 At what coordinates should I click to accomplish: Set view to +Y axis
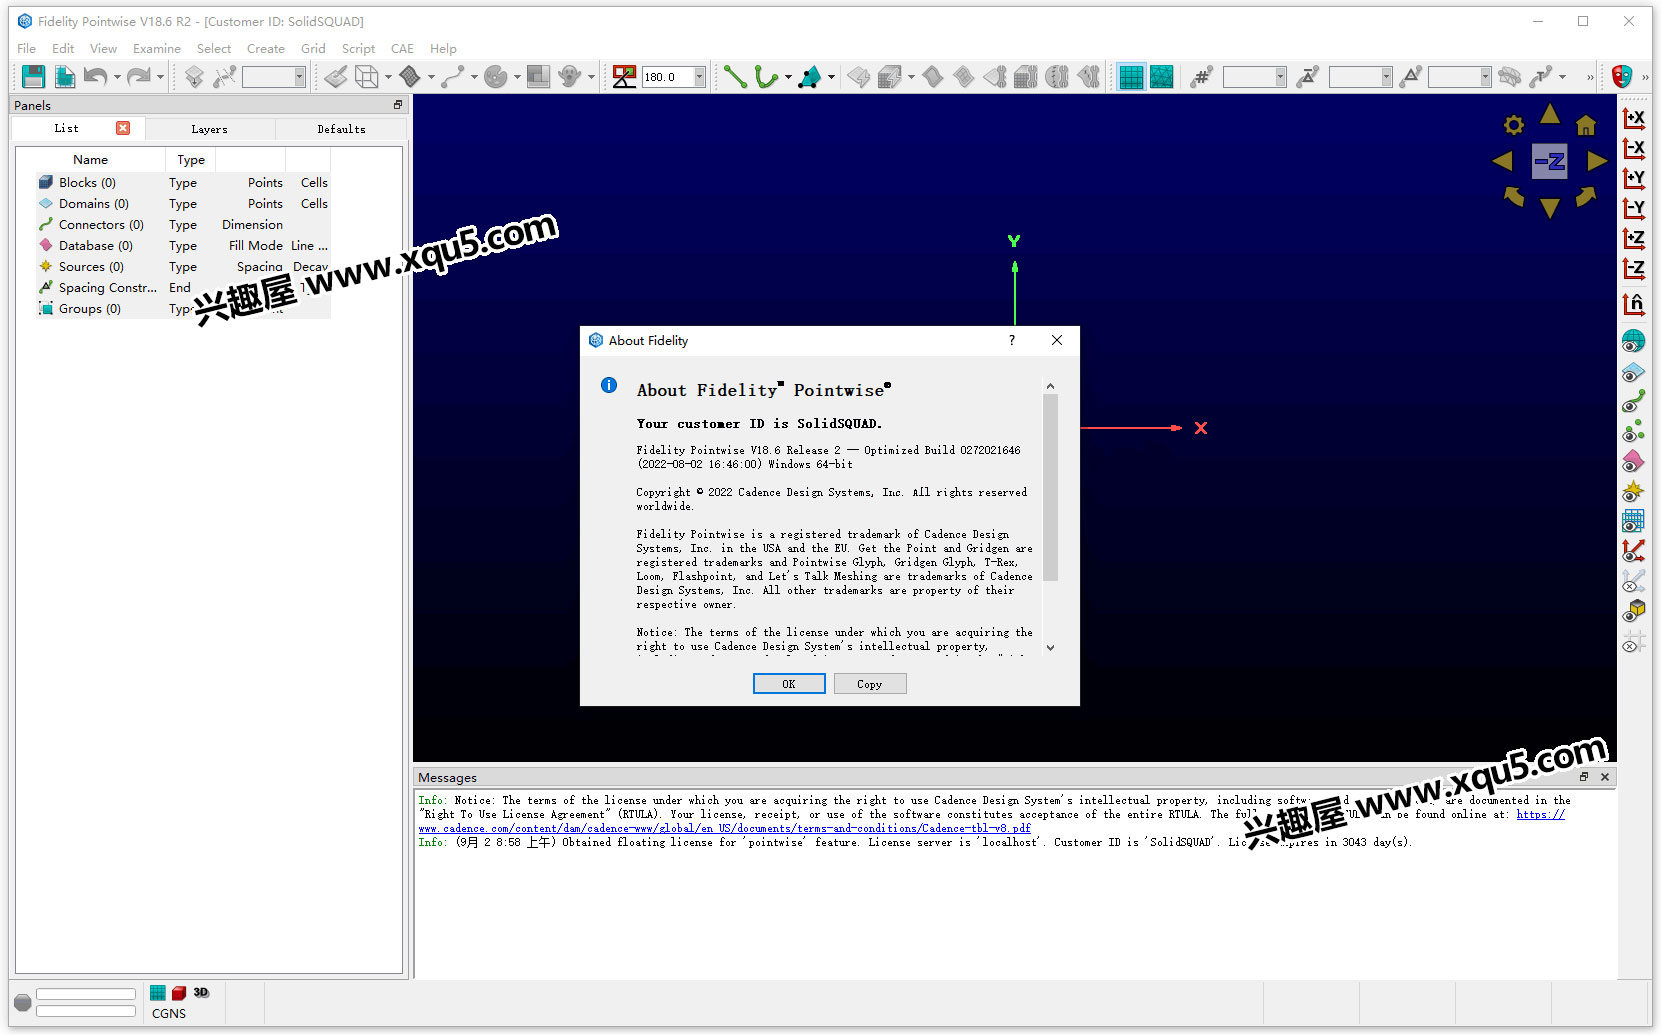1633,178
